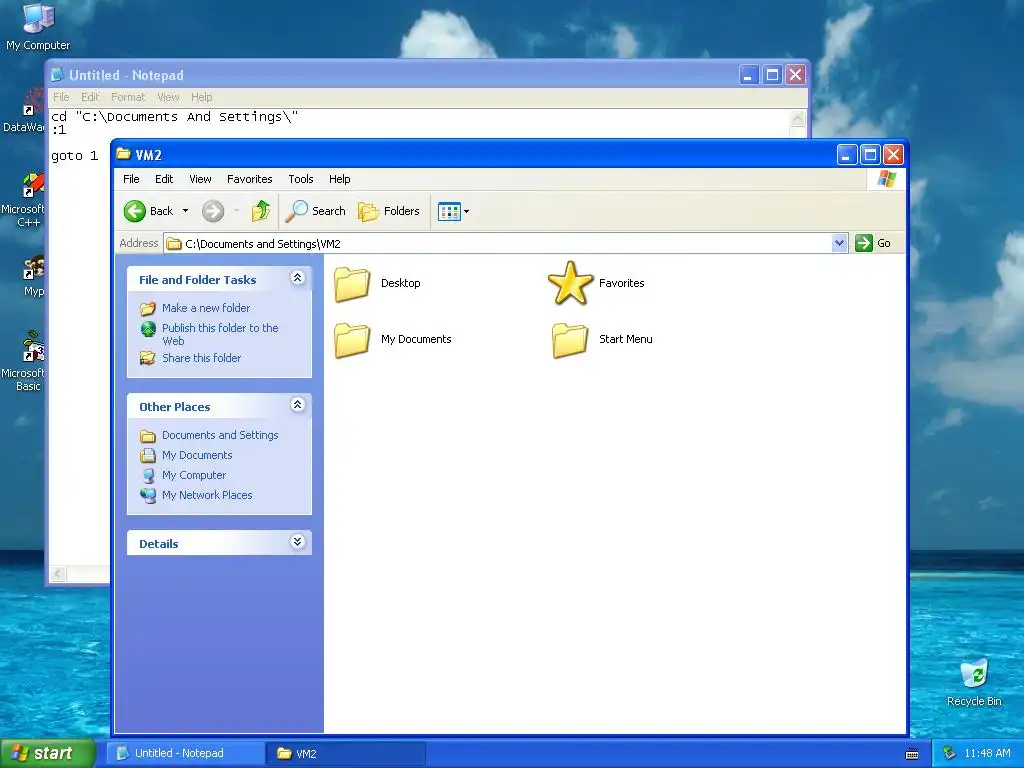Minimize the VM2 window
Viewport: 1024px width, 768px height.
tap(846, 155)
